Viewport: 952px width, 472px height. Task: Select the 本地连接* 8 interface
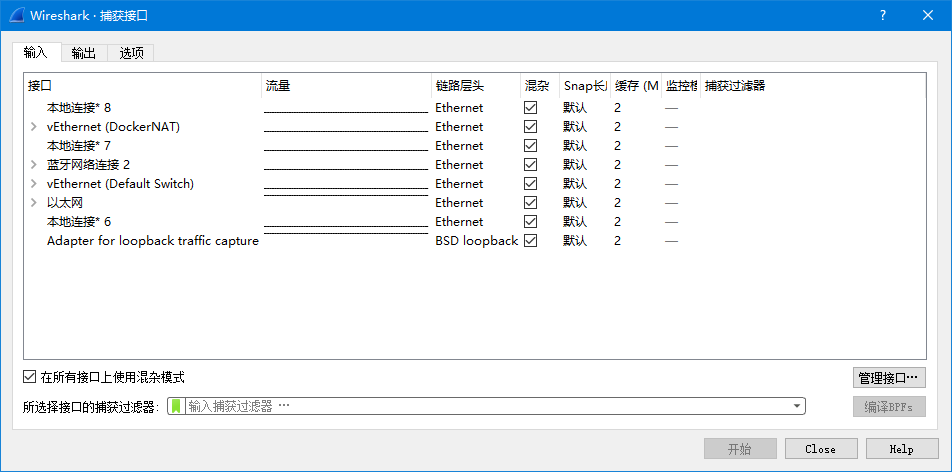(79, 108)
